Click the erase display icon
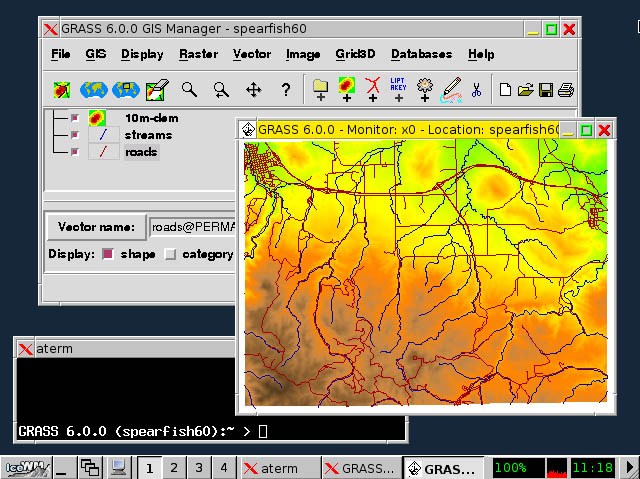 click(156, 90)
